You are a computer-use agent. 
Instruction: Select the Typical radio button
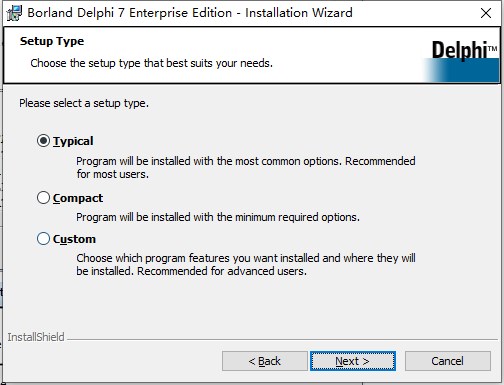(43, 141)
